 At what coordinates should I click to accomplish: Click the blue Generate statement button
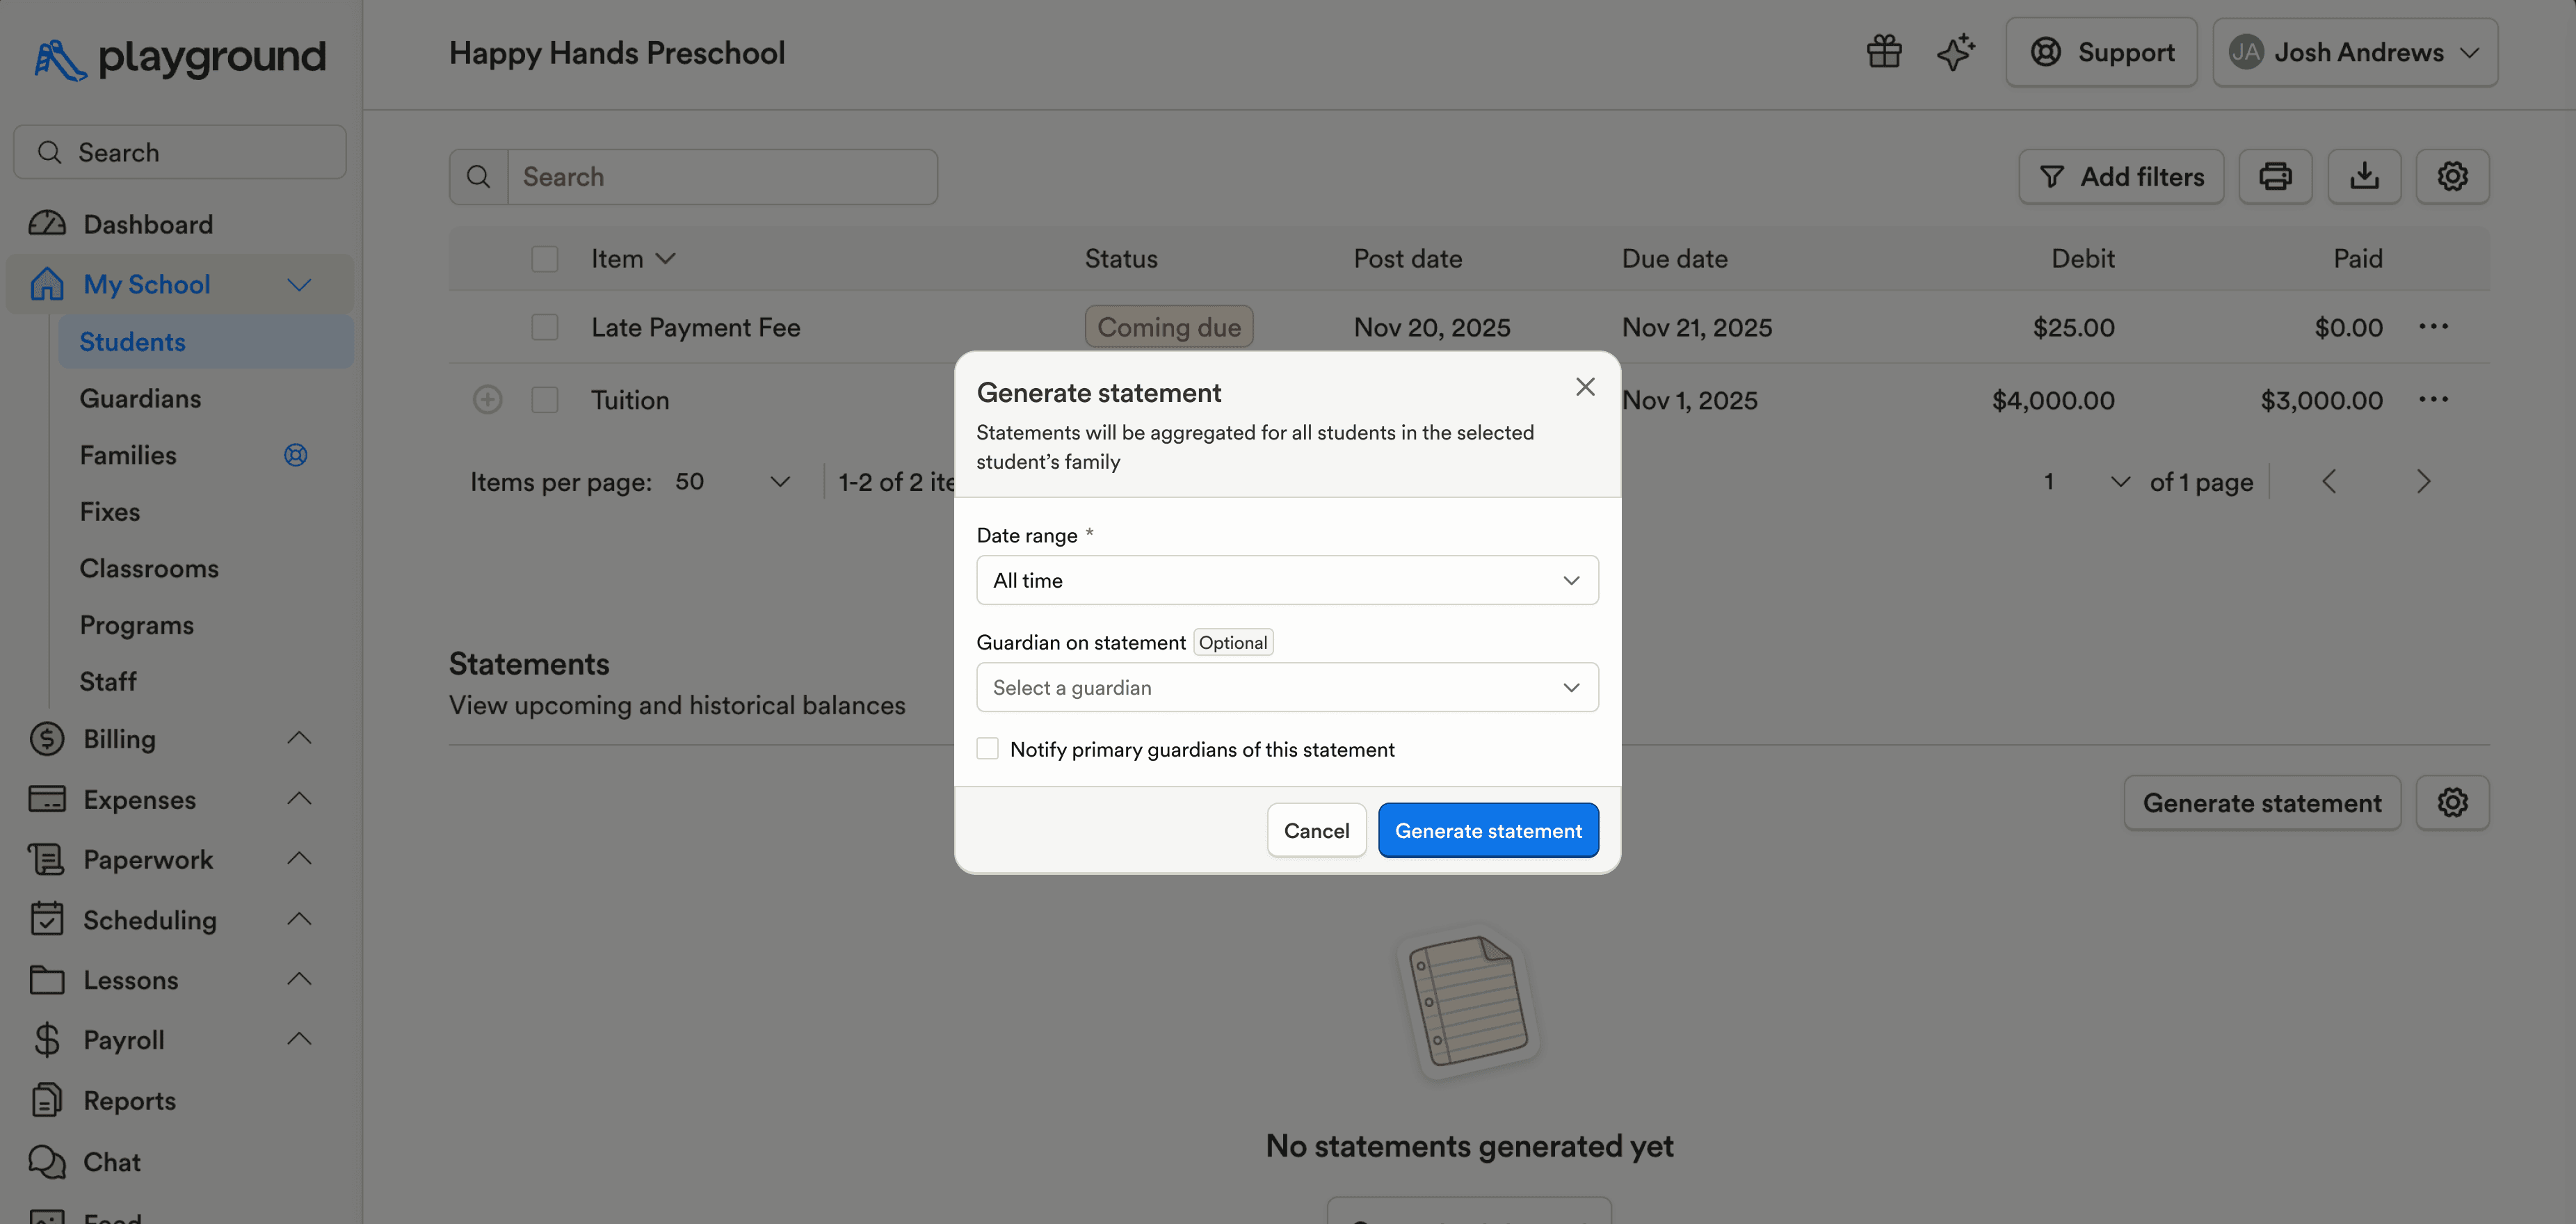1488,831
